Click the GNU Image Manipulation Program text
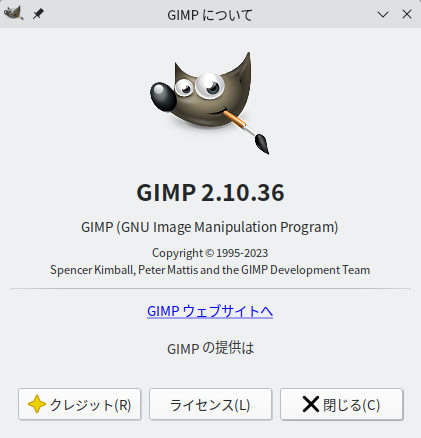The width and height of the screenshot is (421, 438). pos(210,227)
